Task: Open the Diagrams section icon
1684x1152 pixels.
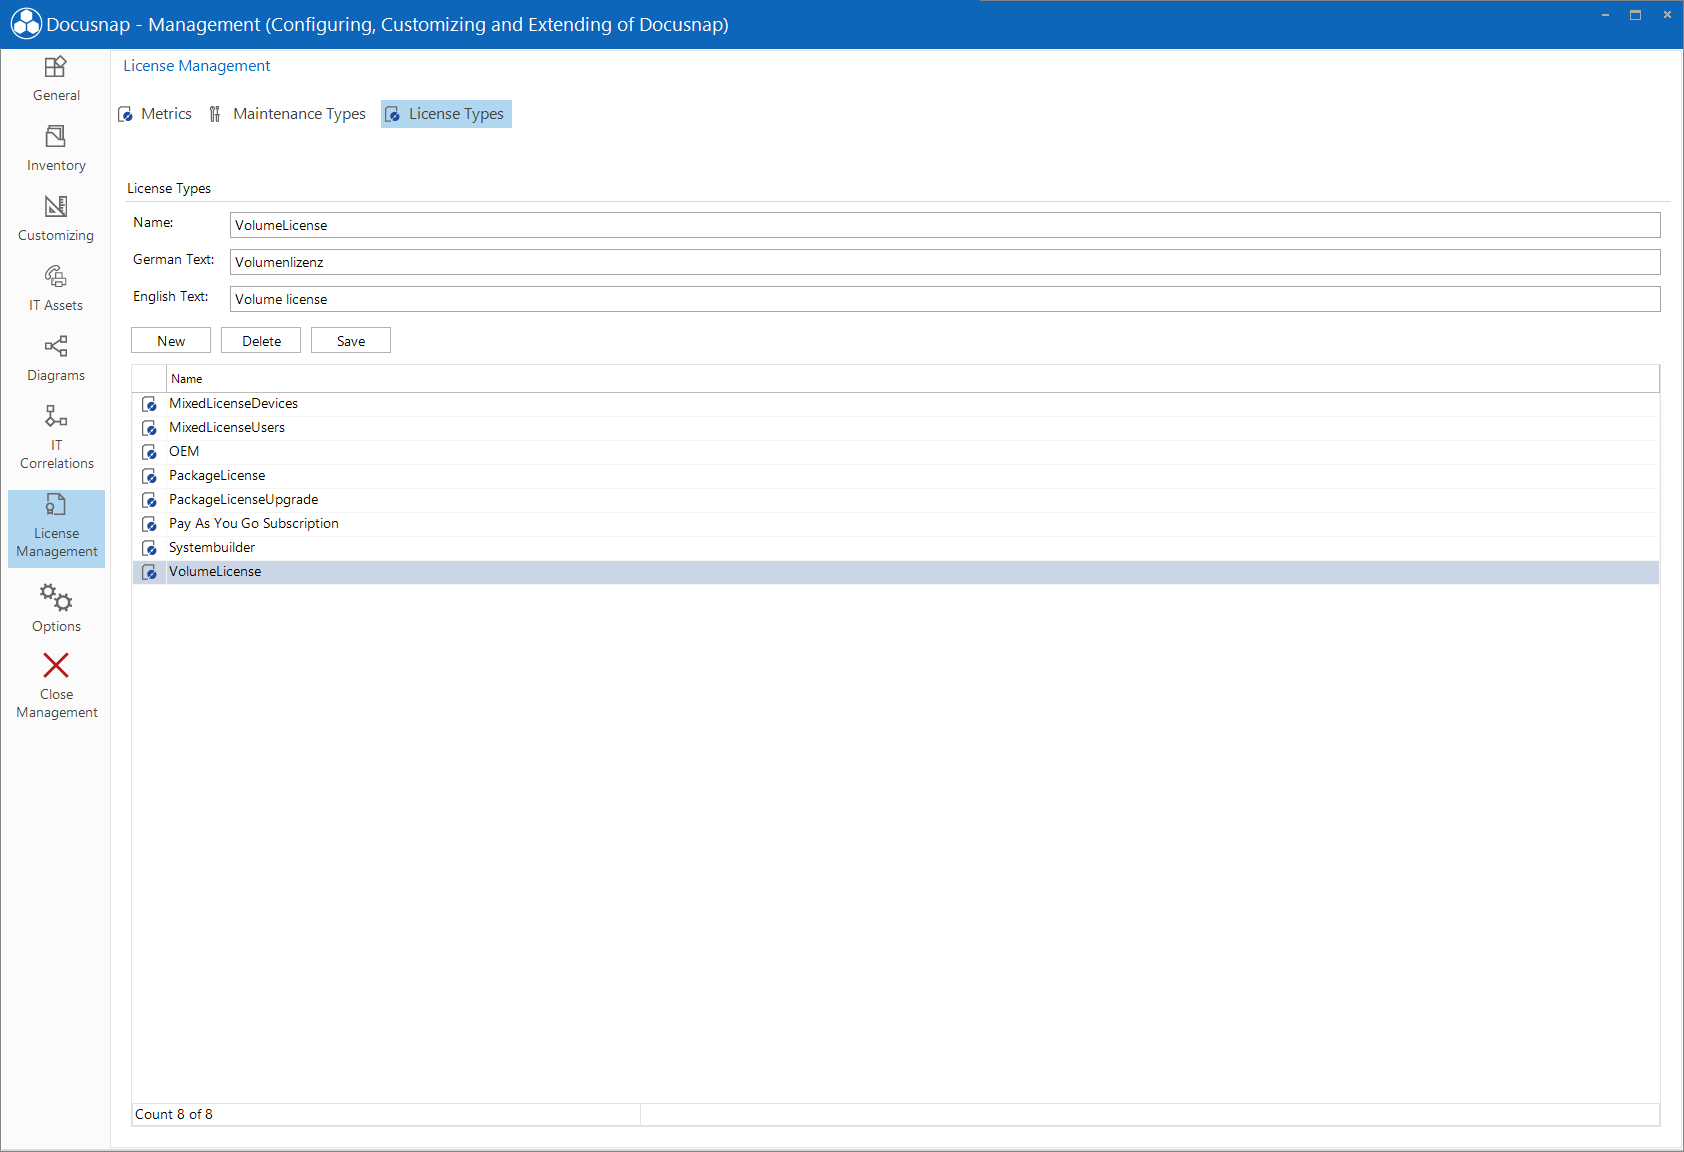Action: click(x=56, y=346)
